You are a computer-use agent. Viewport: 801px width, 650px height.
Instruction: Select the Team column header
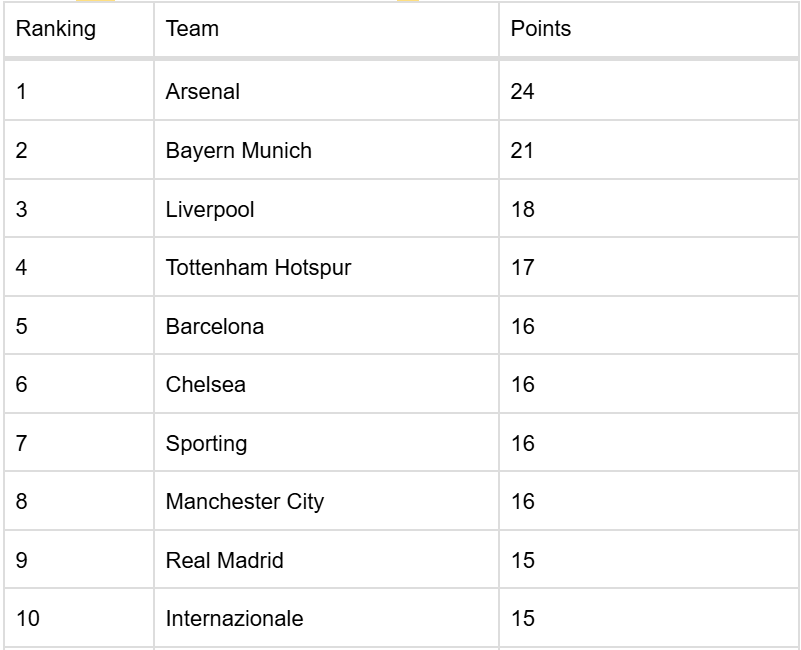pyautogui.click(x=193, y=29)
